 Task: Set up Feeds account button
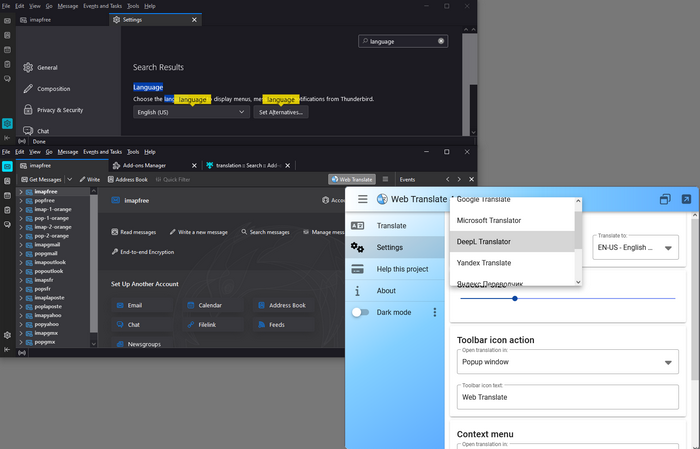coord(283,325)
